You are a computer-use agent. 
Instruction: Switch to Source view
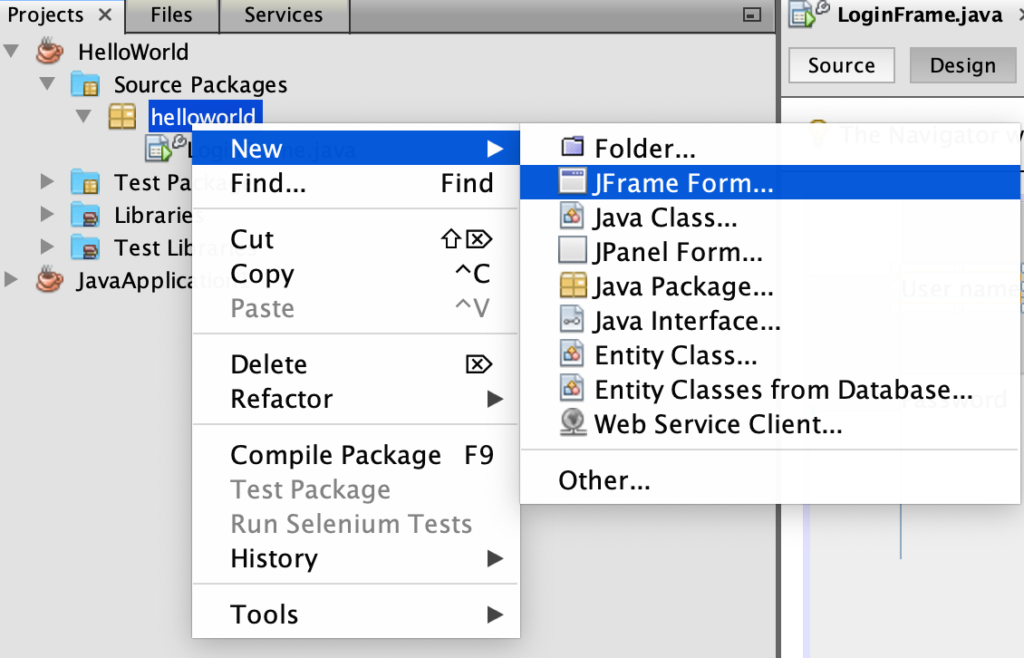841,65
